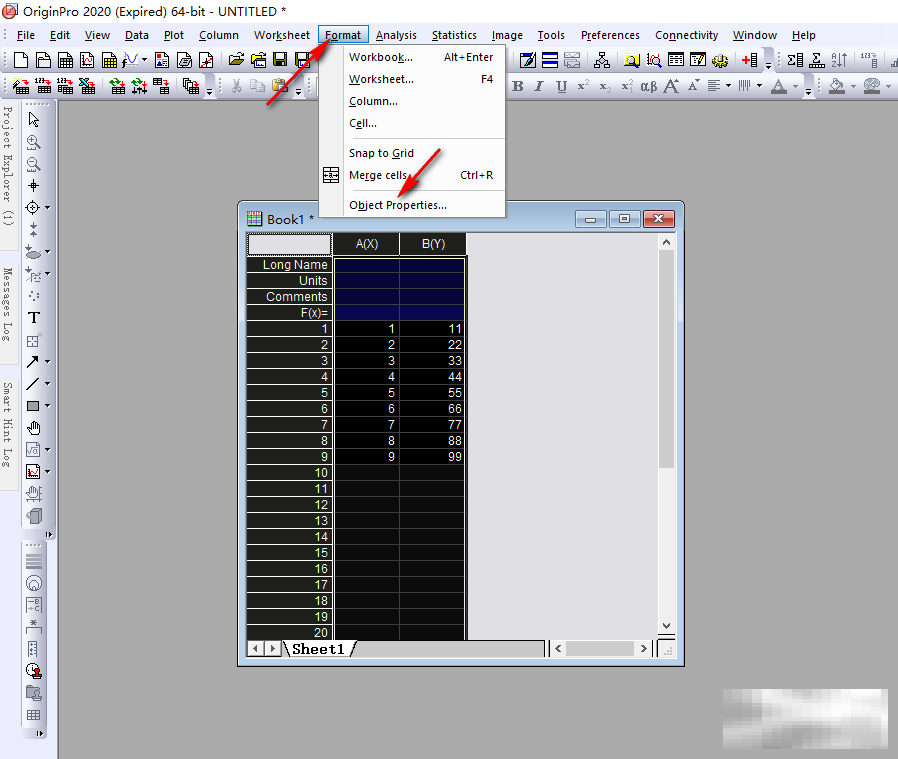Open the text alignment dropdown arrow
This screenshot has width=898, height=759.
(x=728, y=86)
